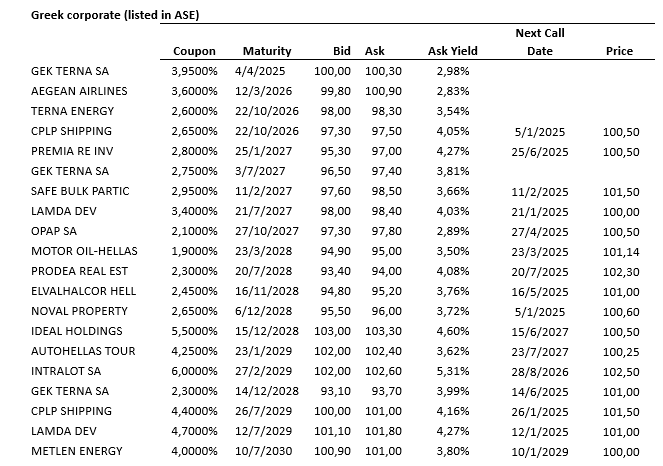Click ELVALHALCOR HELL yield 3,76%
This screenshot has width=663, height=466.
coord(452,291)
